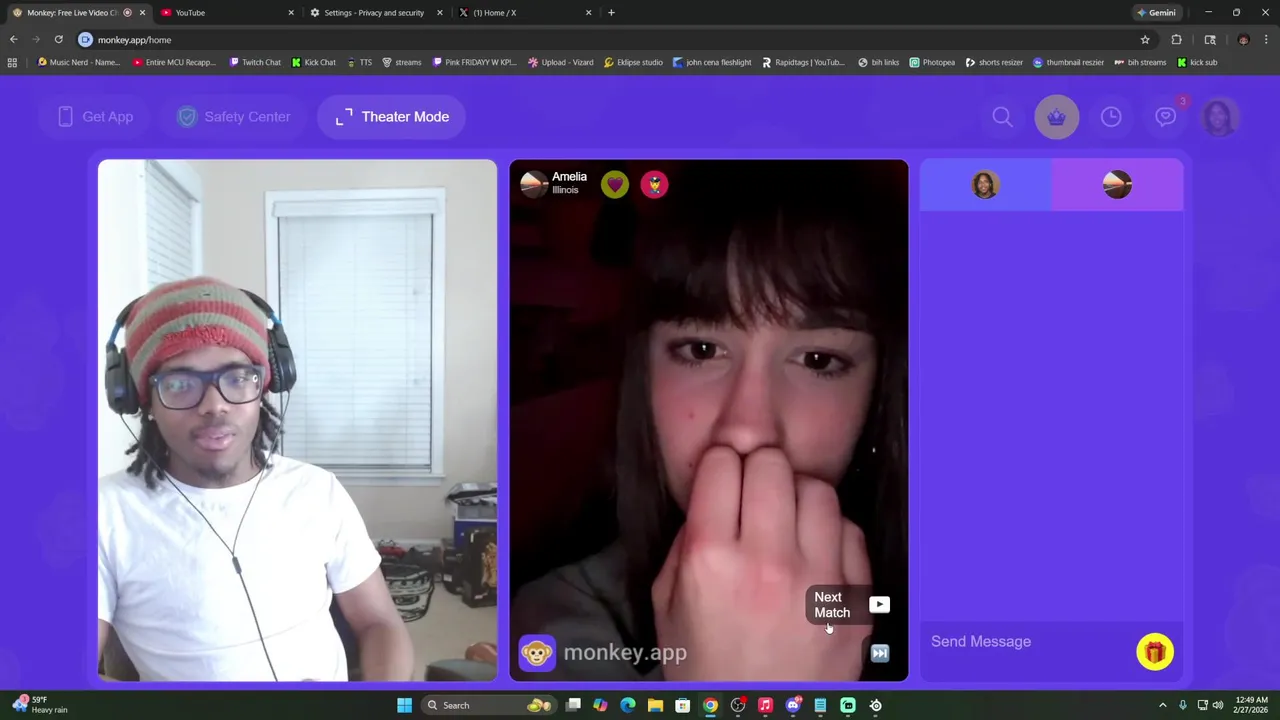Open the shorts resizer bookmark

pos(994,62)
